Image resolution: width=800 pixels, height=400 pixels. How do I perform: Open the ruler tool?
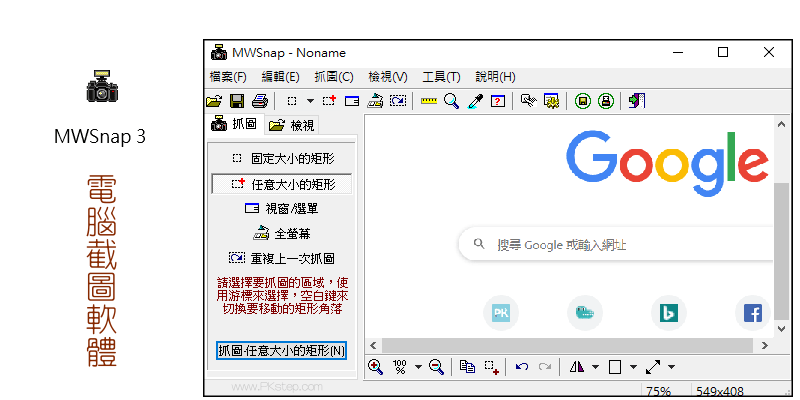429,101
